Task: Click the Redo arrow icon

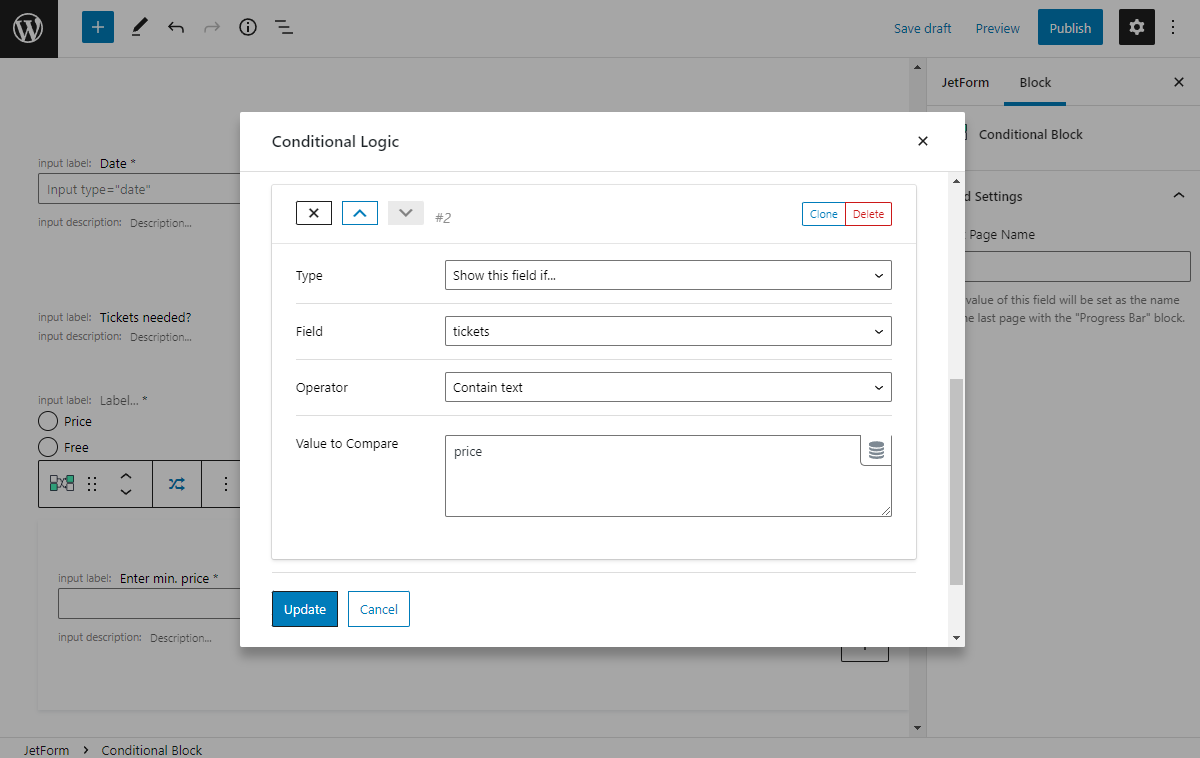Action: [212, 27]
